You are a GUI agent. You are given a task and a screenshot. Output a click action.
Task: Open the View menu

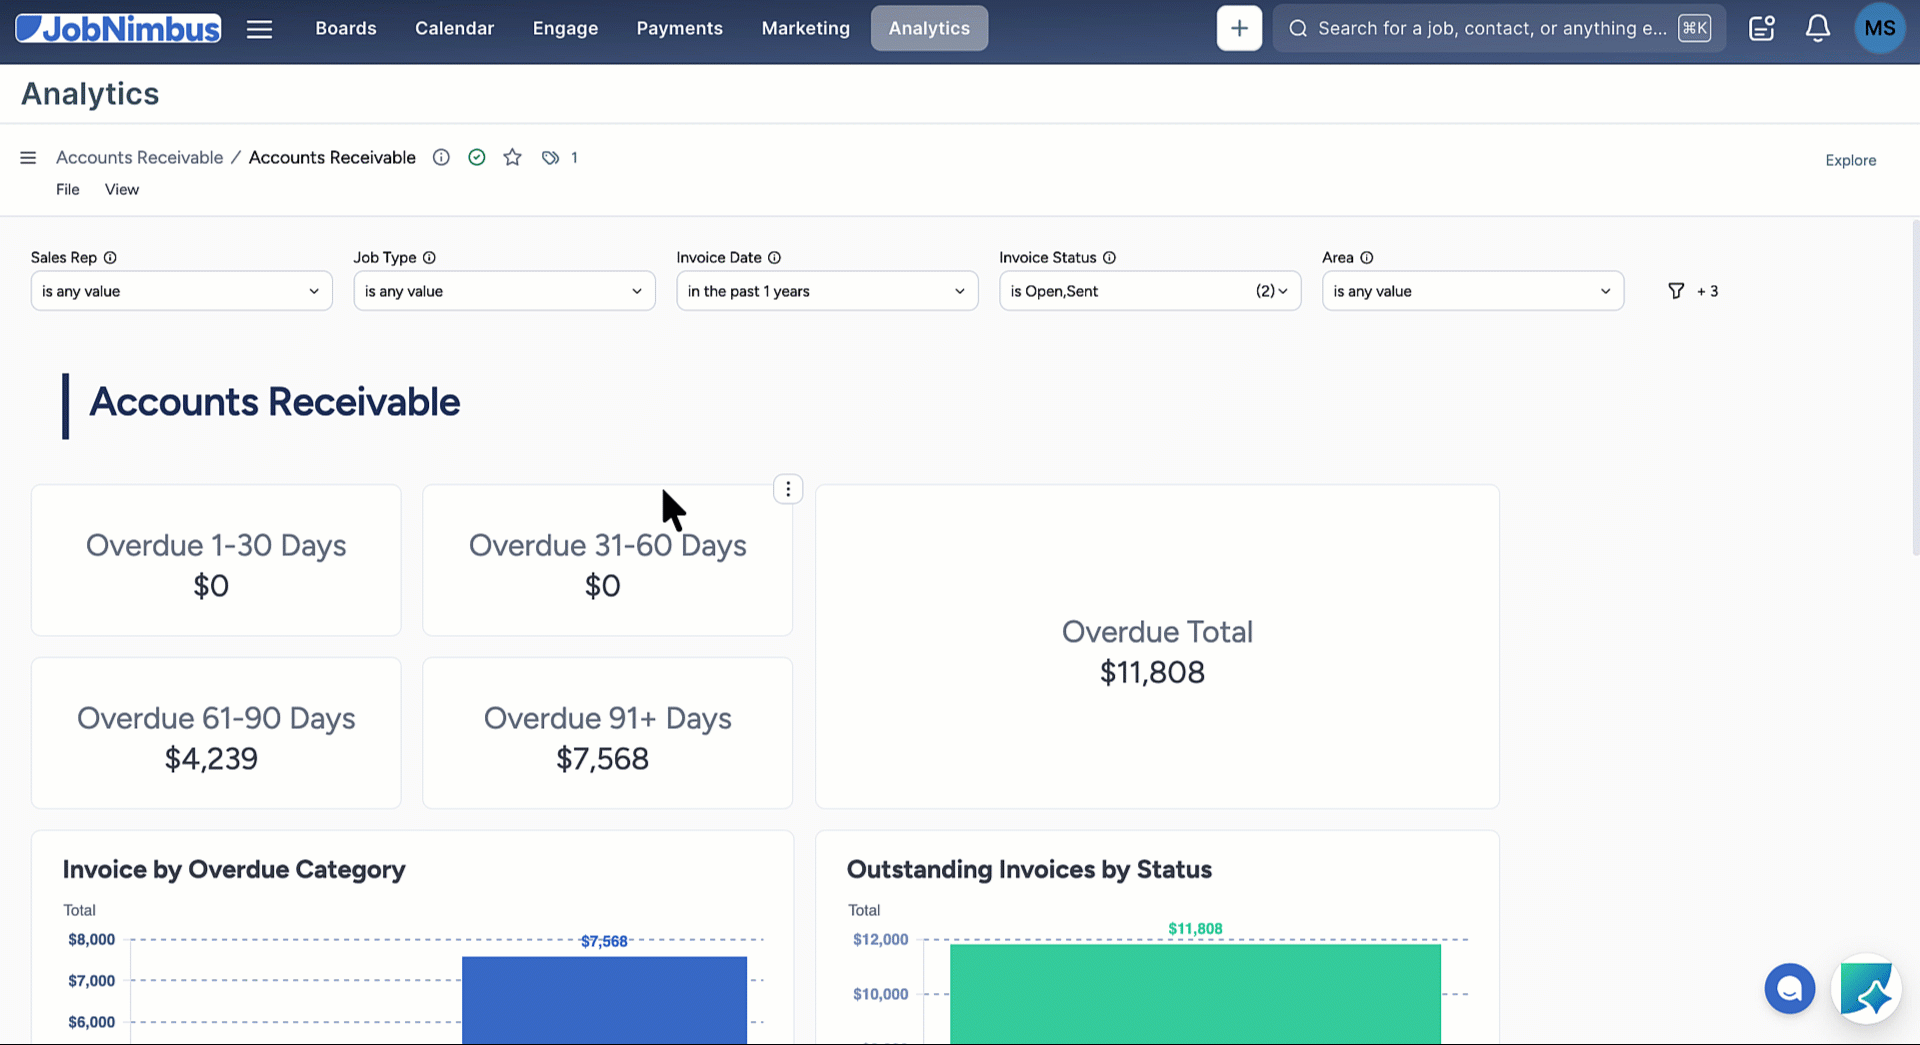click(x=122, y=189)
